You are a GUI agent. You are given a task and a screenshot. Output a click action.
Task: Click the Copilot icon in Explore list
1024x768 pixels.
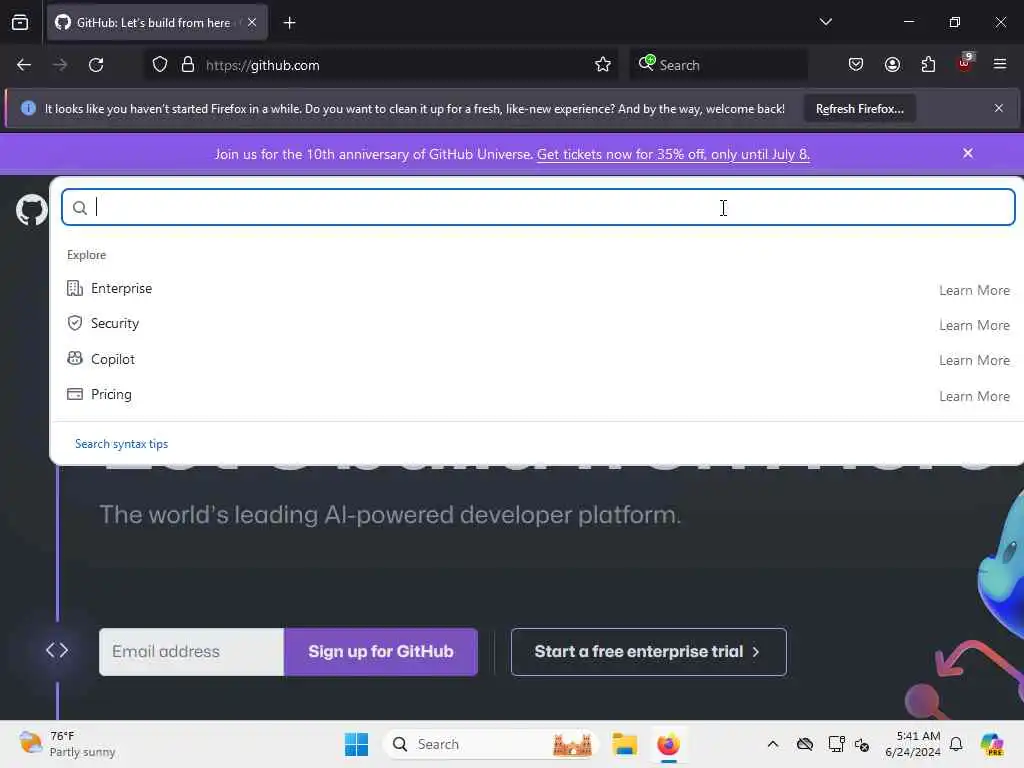(x=74, y=359)
